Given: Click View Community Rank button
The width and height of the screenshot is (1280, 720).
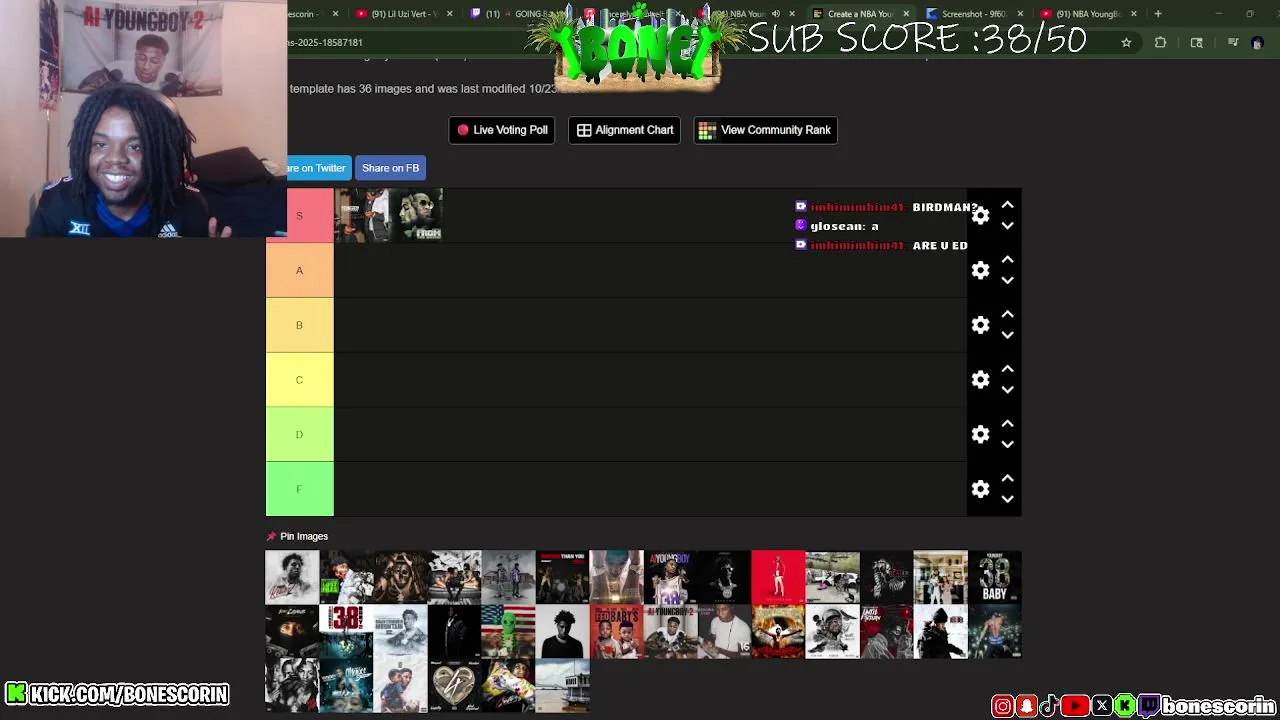Looking at the screenshot, I should [765, 130].
